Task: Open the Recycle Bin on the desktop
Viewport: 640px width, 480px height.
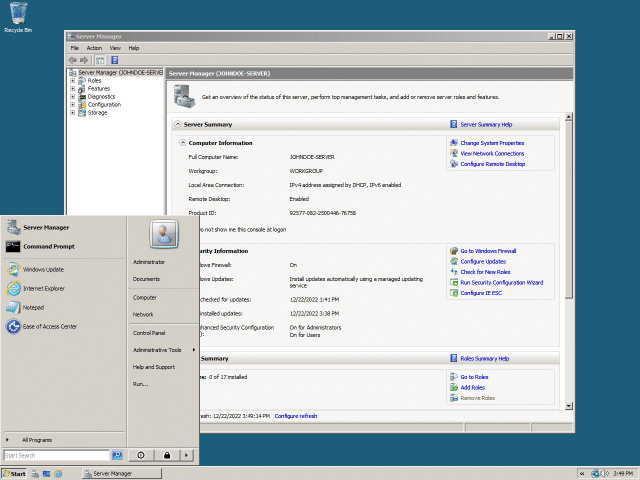Action: [x=18, y=14]
